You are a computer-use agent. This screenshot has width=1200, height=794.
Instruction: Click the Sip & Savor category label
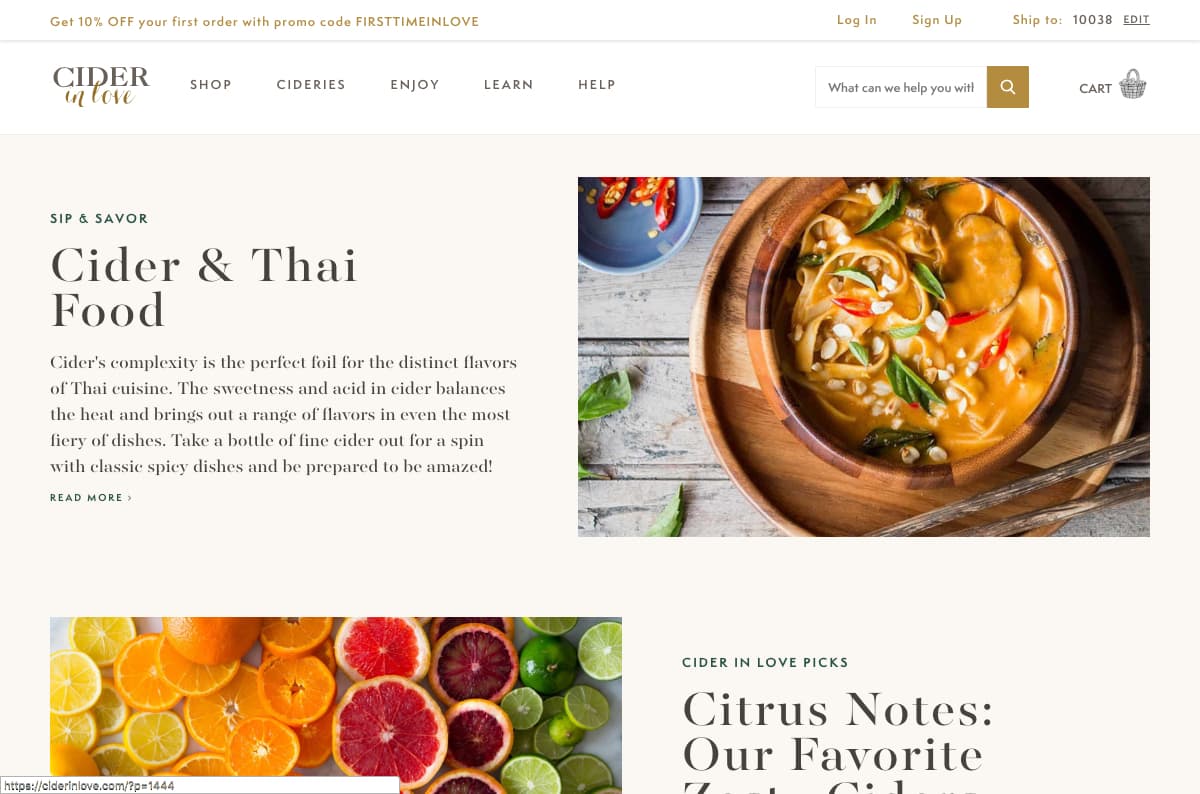pyautogui.click(x=99, y=219)
